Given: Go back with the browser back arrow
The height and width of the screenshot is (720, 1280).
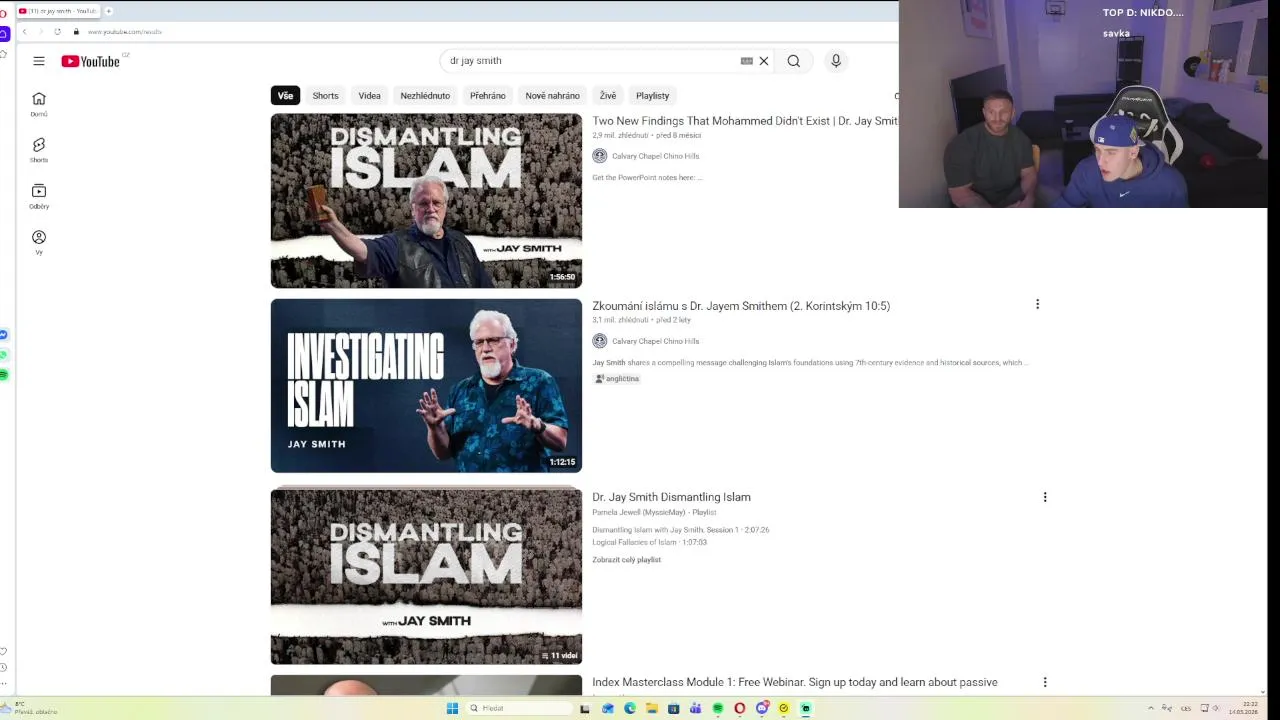Looking at the screenshot, I should pyautogui.click(x=25, y=31).
